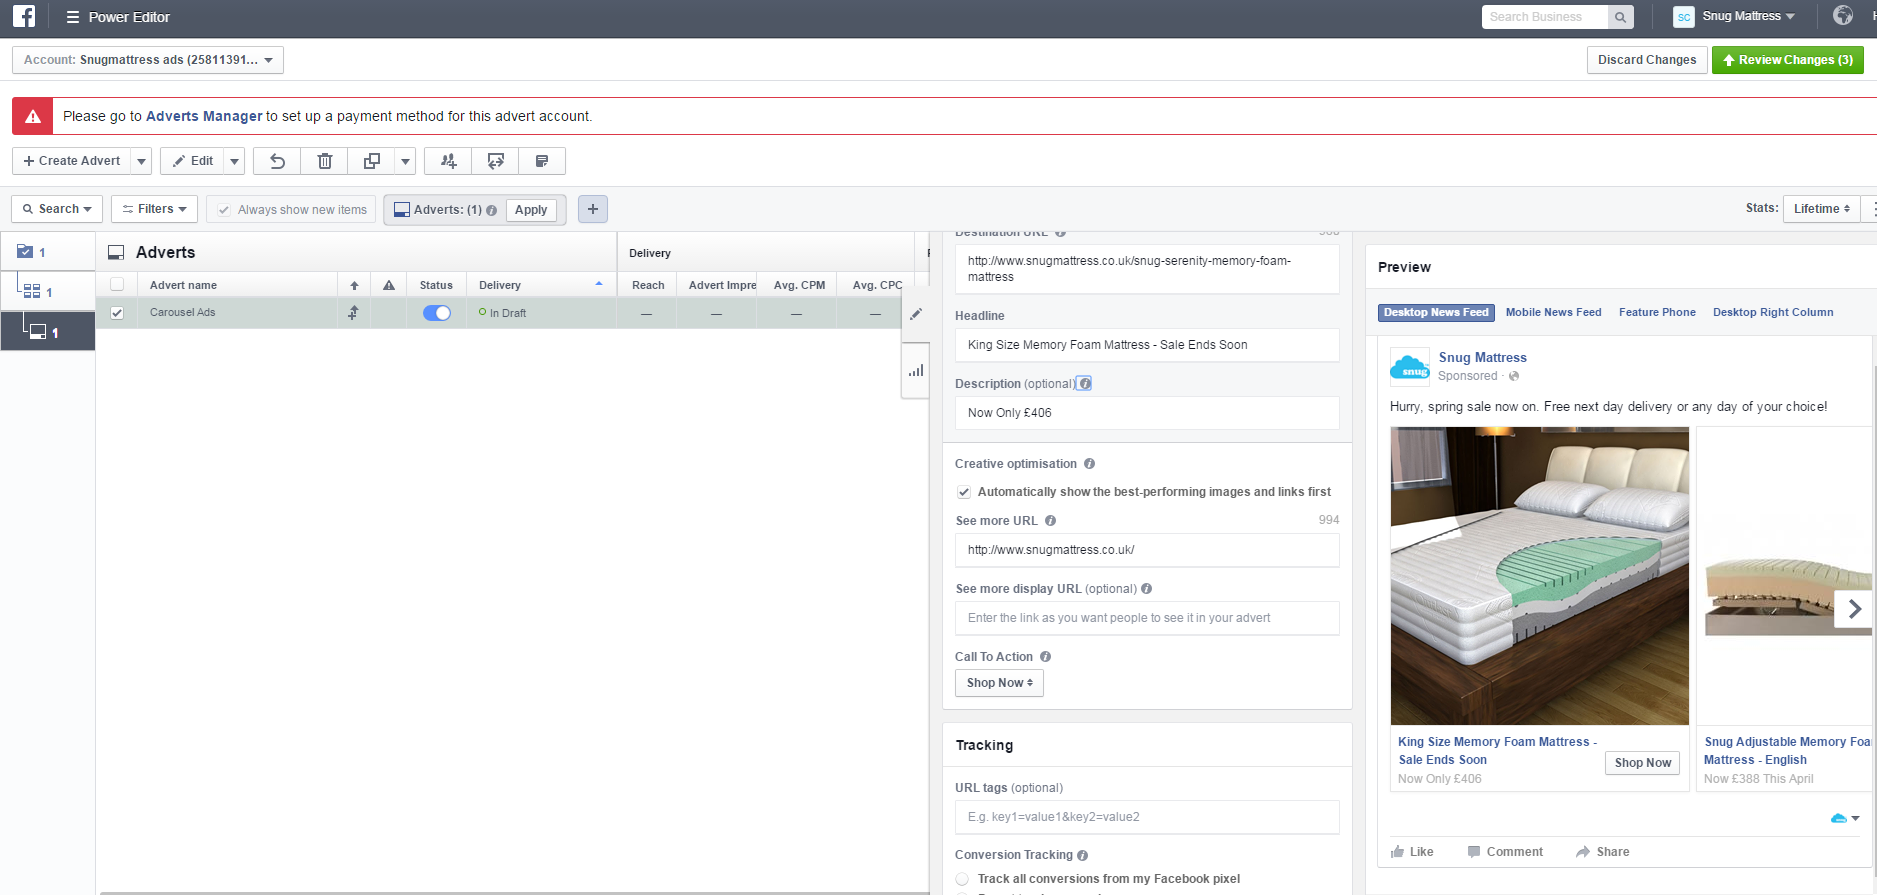Uncheck the Carousel Ads row checkbox
1877x895 pixels.
tap(117, 313)
